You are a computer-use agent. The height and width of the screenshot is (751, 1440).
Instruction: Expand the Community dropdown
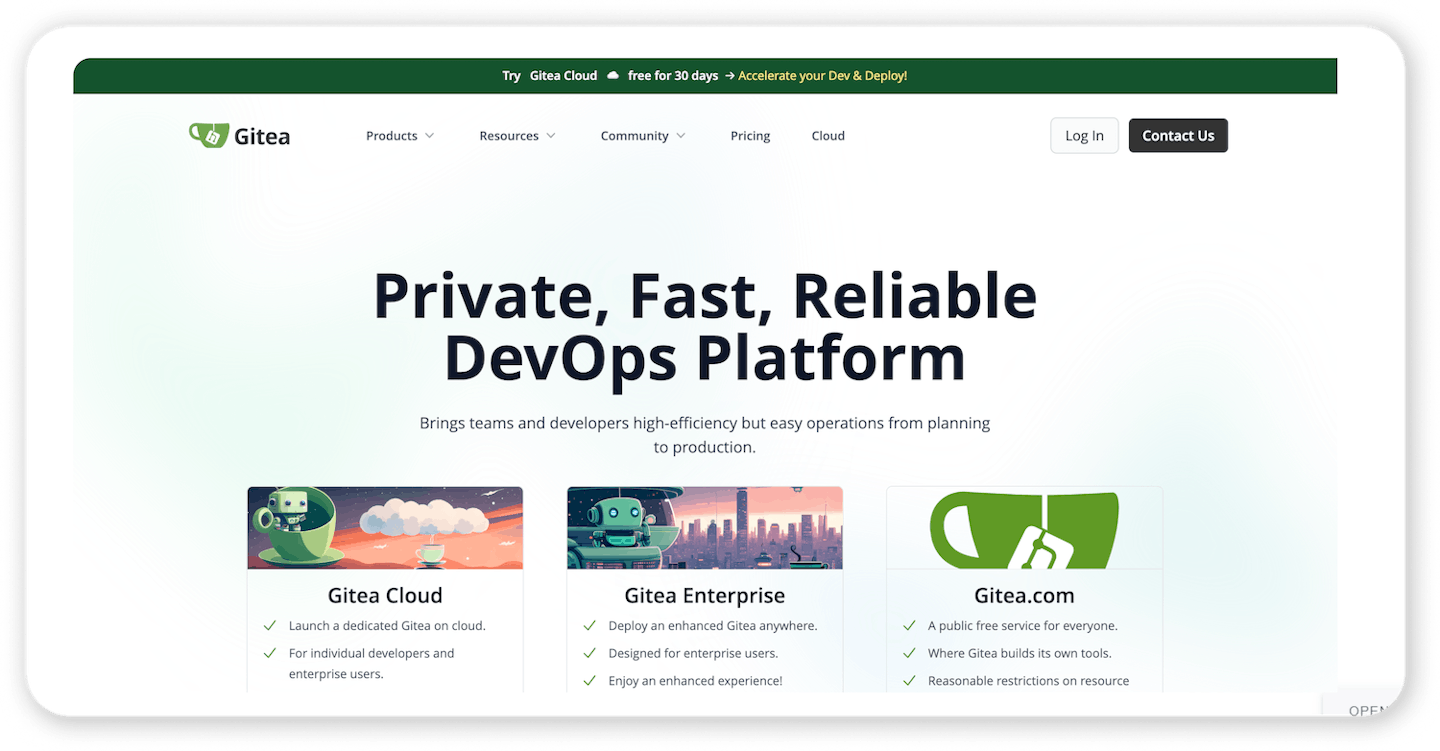click(642, 135)
